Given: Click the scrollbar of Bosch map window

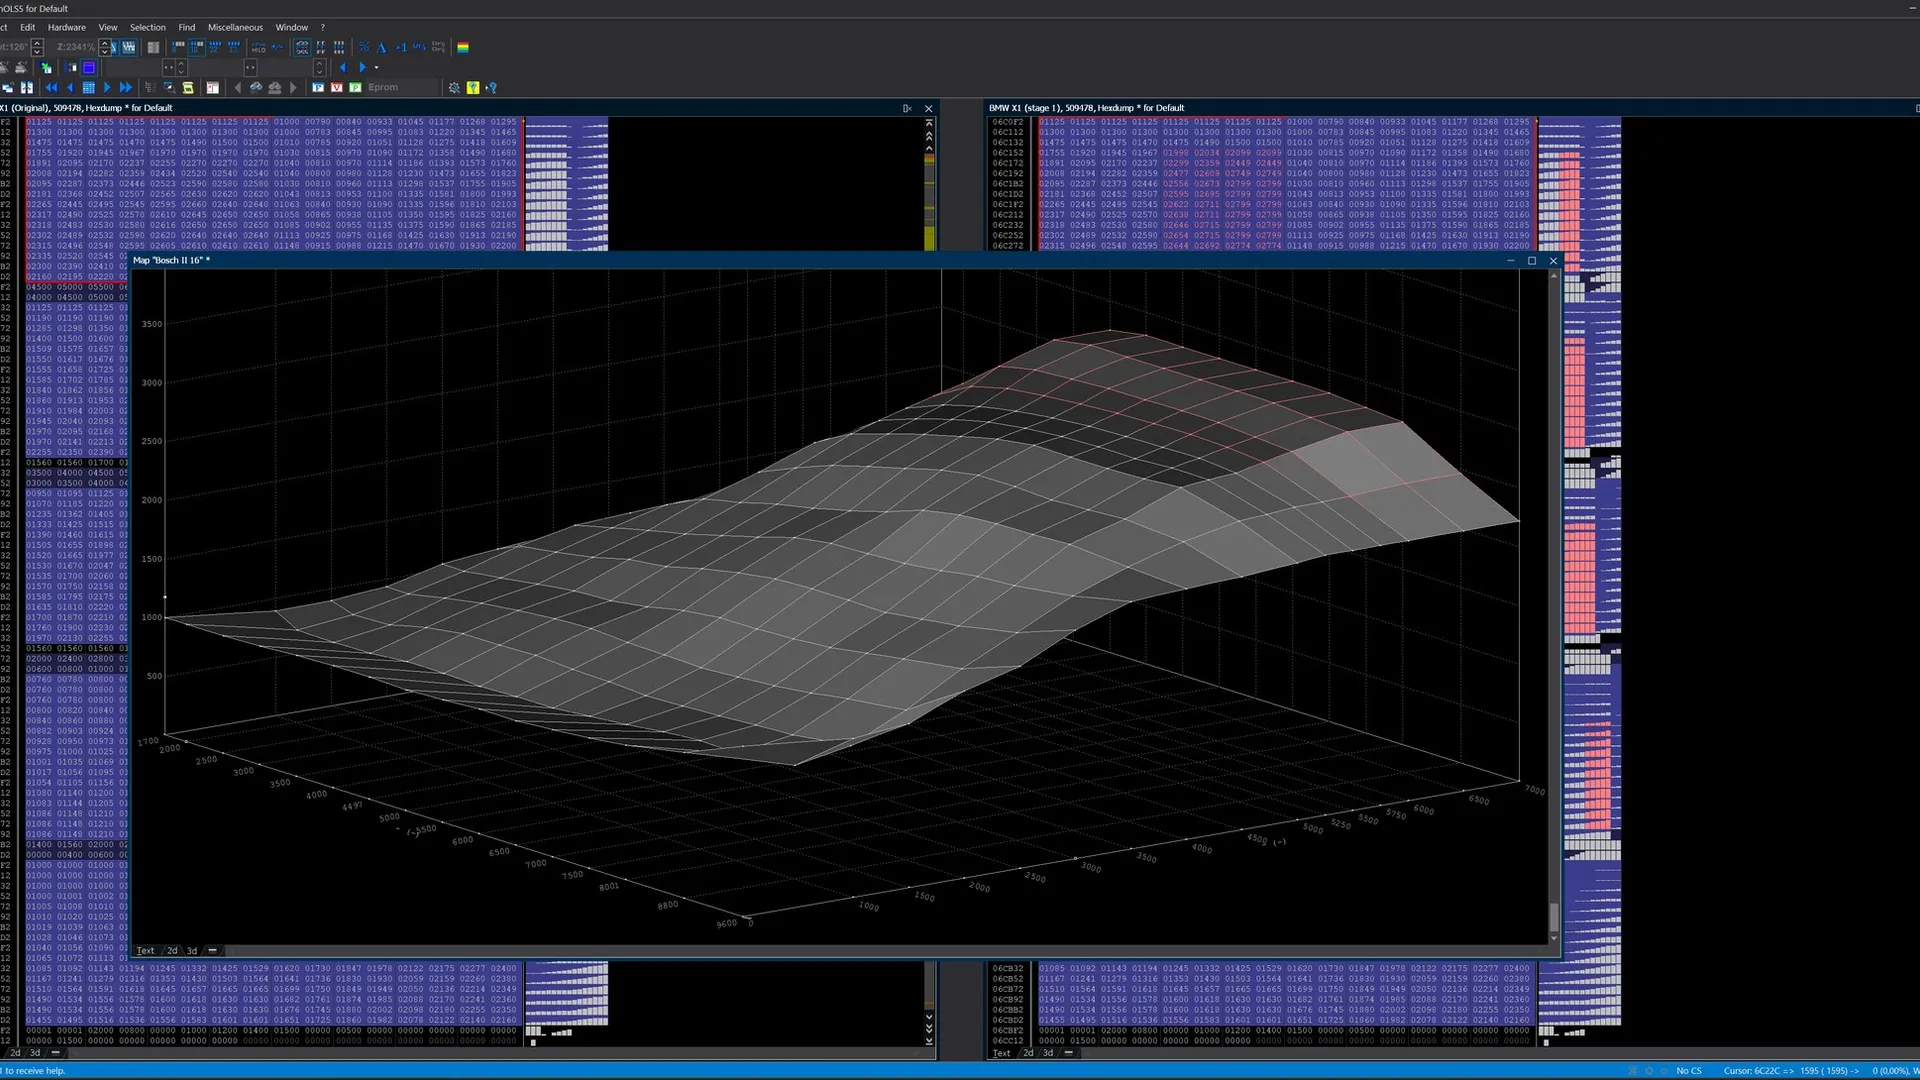Looking at the screenshot, I should coord(1553,607).
